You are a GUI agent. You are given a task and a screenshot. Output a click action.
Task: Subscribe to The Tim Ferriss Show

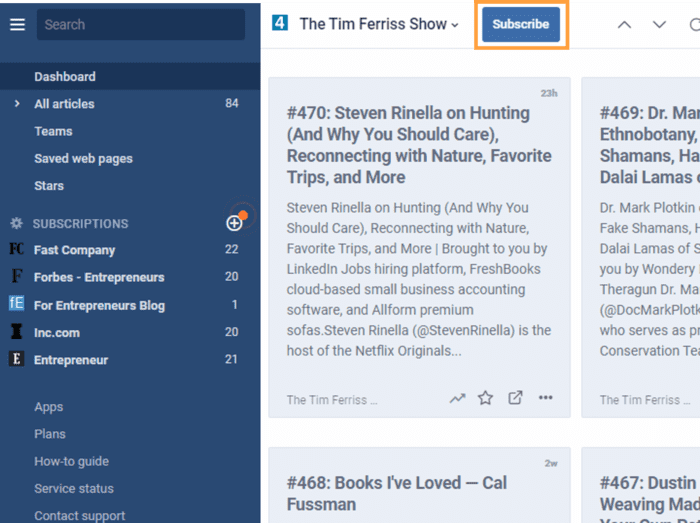click(521, 24)
